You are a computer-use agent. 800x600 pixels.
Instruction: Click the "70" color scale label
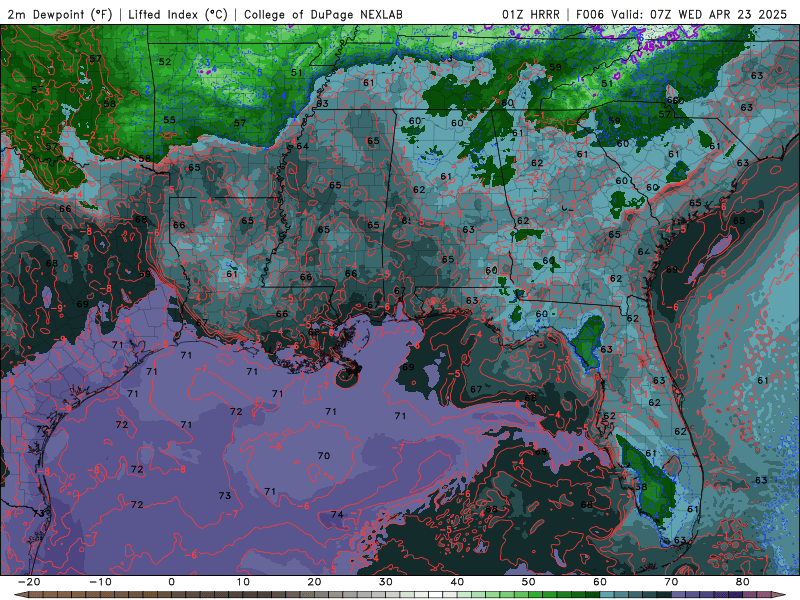(x=671, y=582)
